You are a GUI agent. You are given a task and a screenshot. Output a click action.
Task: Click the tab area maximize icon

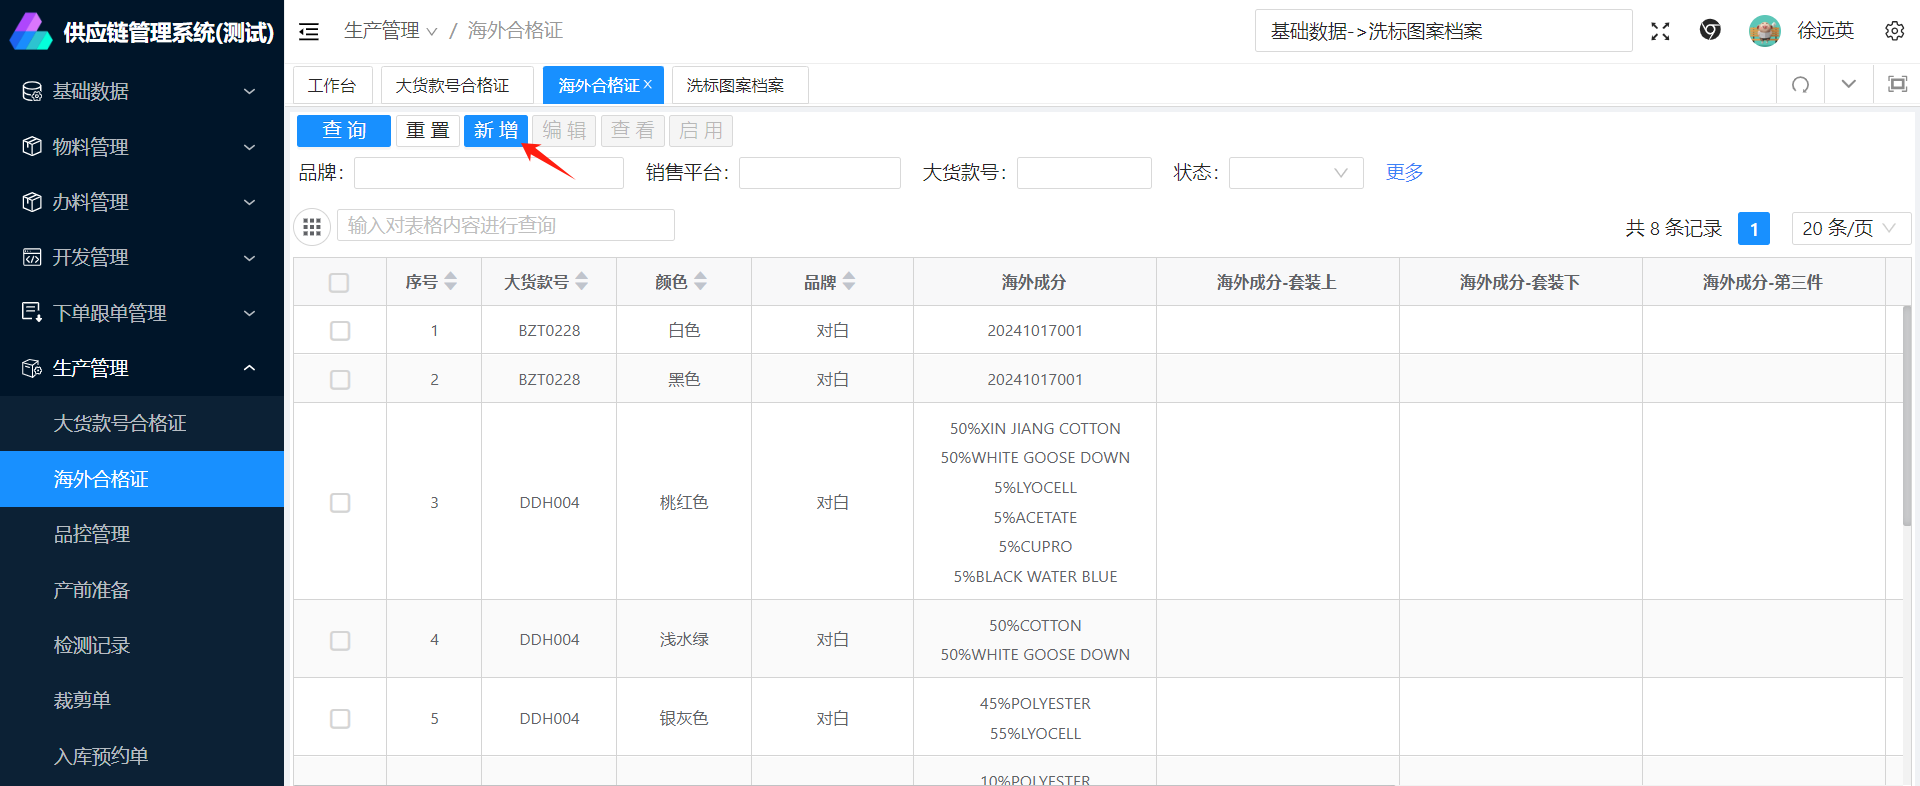(1896, 85)
